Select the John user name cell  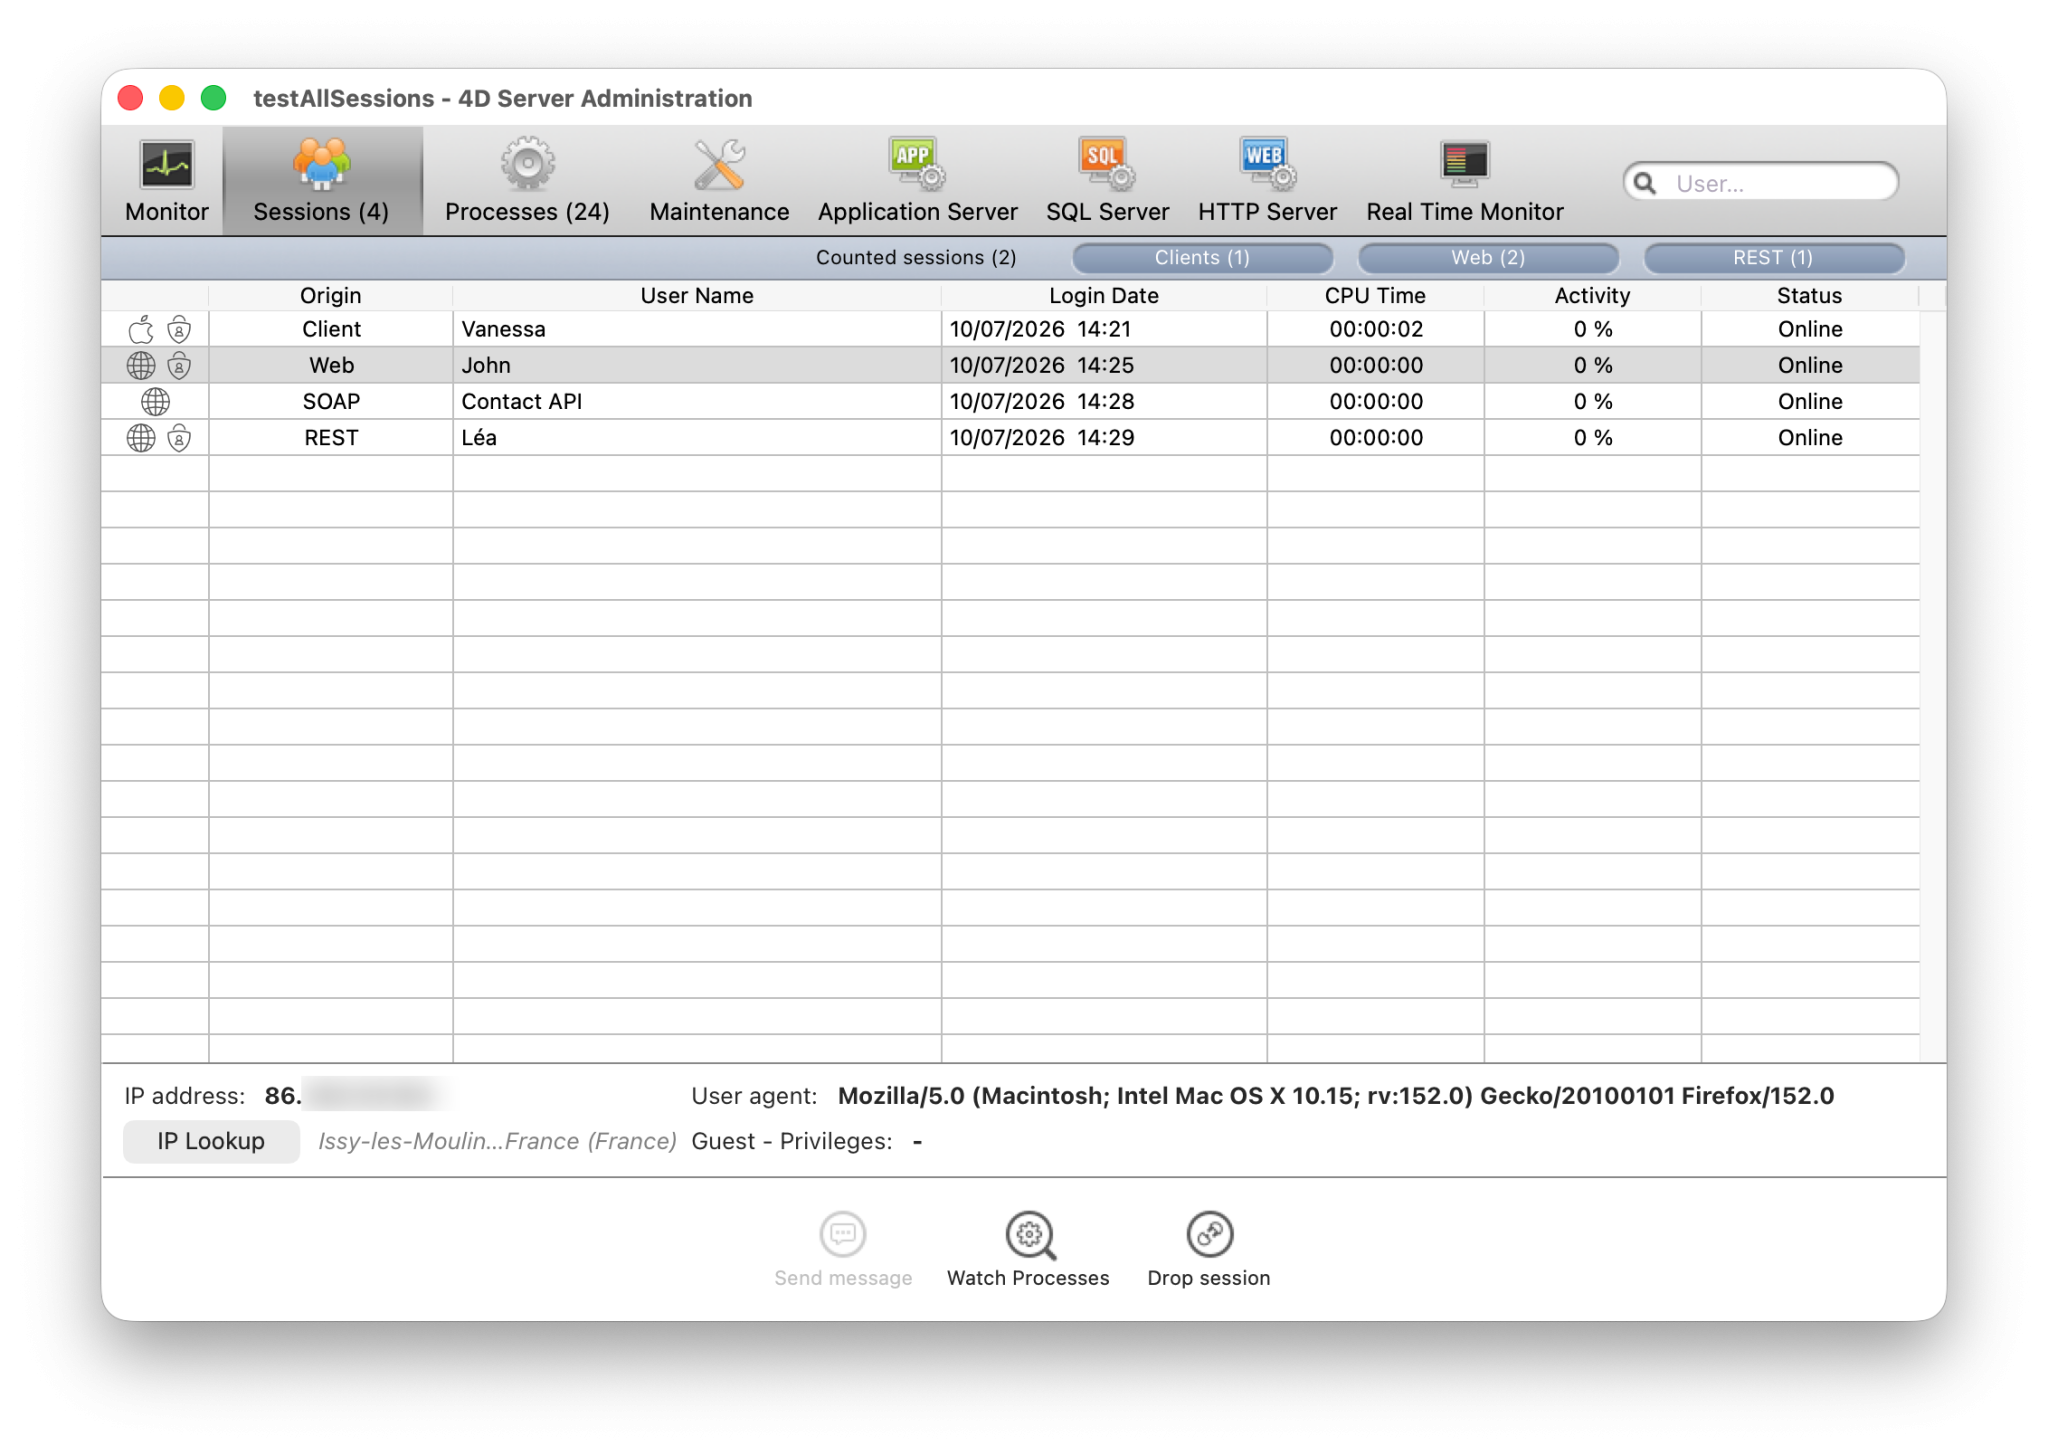(696, 366)
